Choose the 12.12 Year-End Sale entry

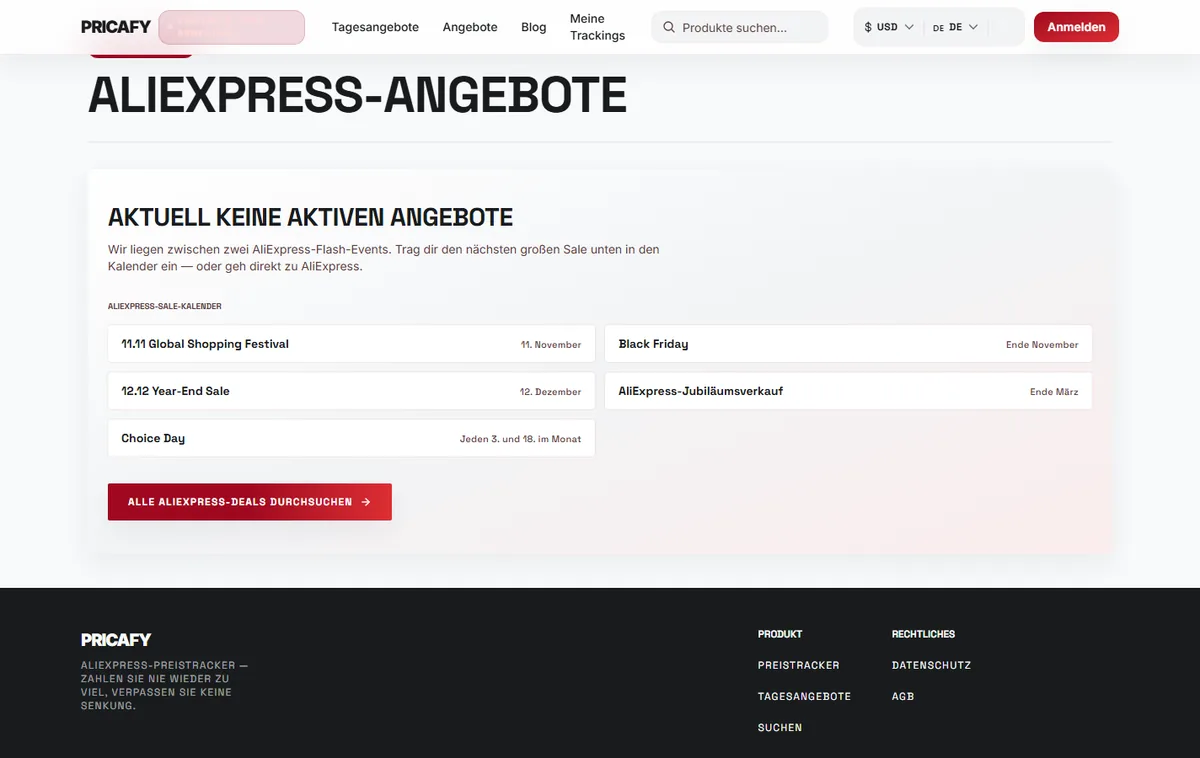351,391
